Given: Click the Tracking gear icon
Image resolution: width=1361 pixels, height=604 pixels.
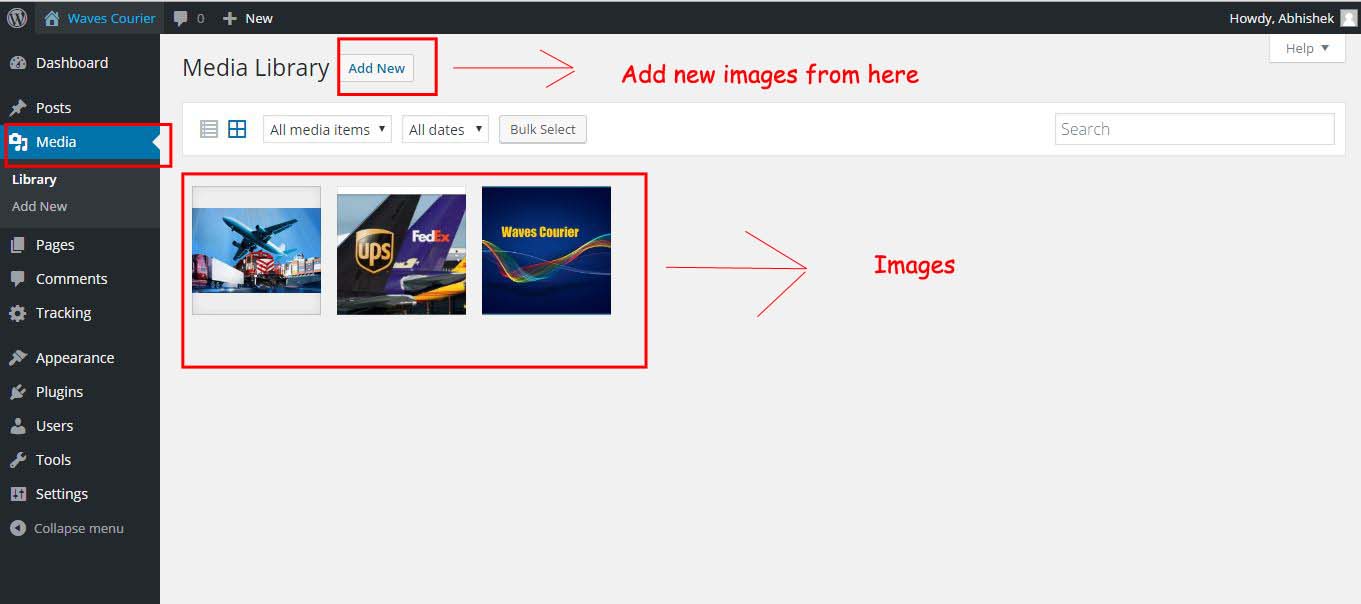Looking at the screenshot, I should [x=18, y=313].
